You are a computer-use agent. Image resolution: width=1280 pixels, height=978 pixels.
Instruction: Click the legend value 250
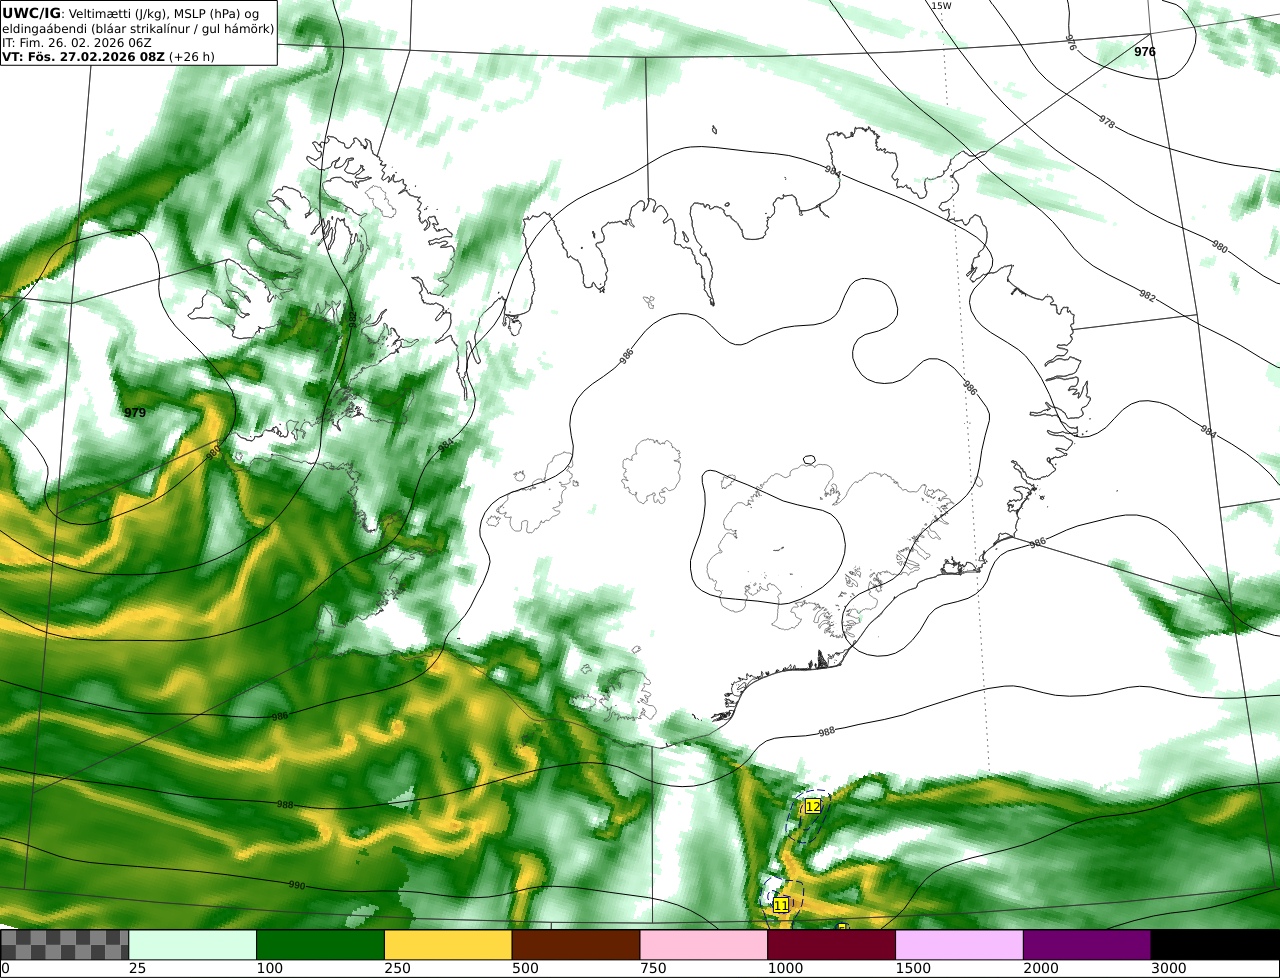coord(397,969)
